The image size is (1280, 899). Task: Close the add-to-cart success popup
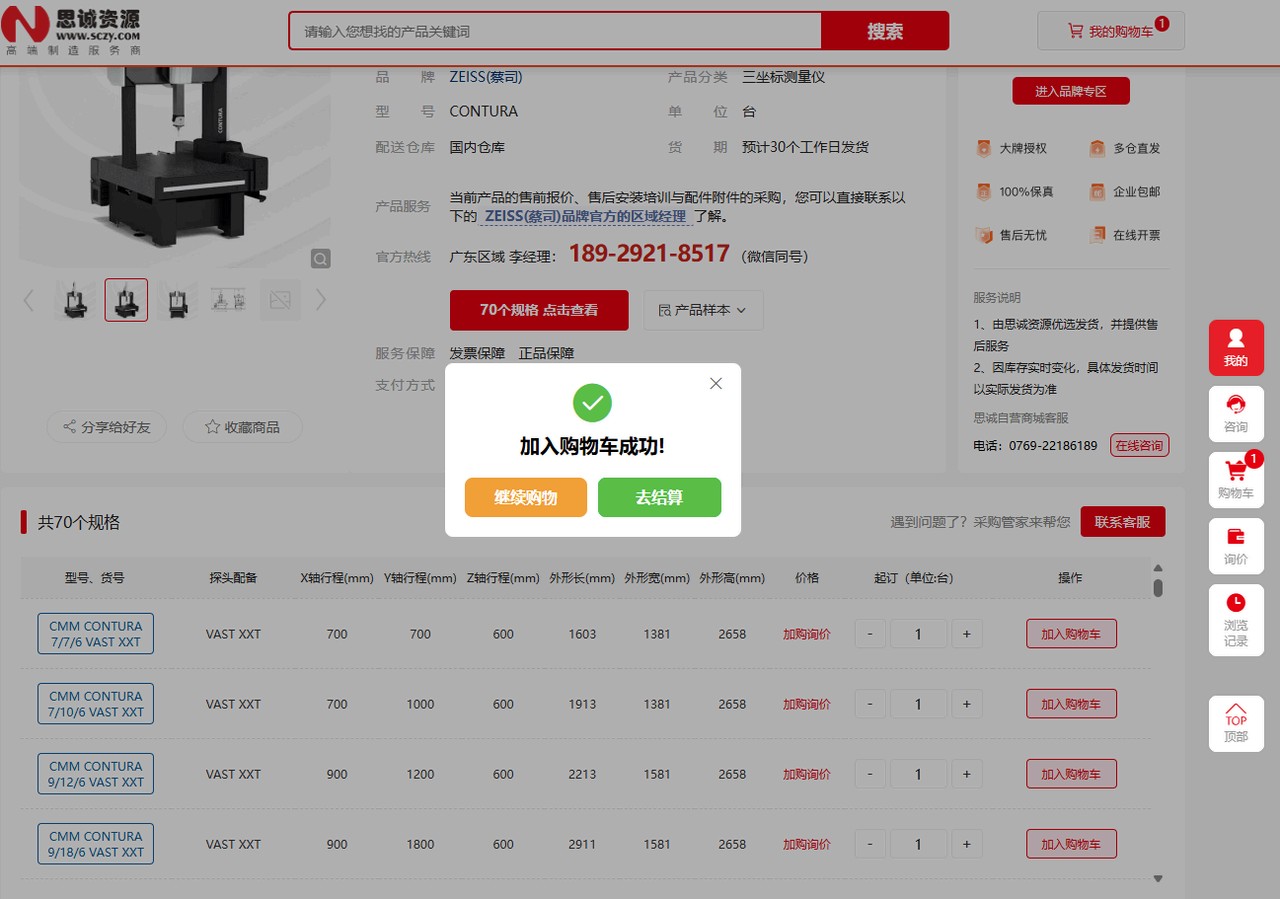pyautogui.click(x=715, y=384)
